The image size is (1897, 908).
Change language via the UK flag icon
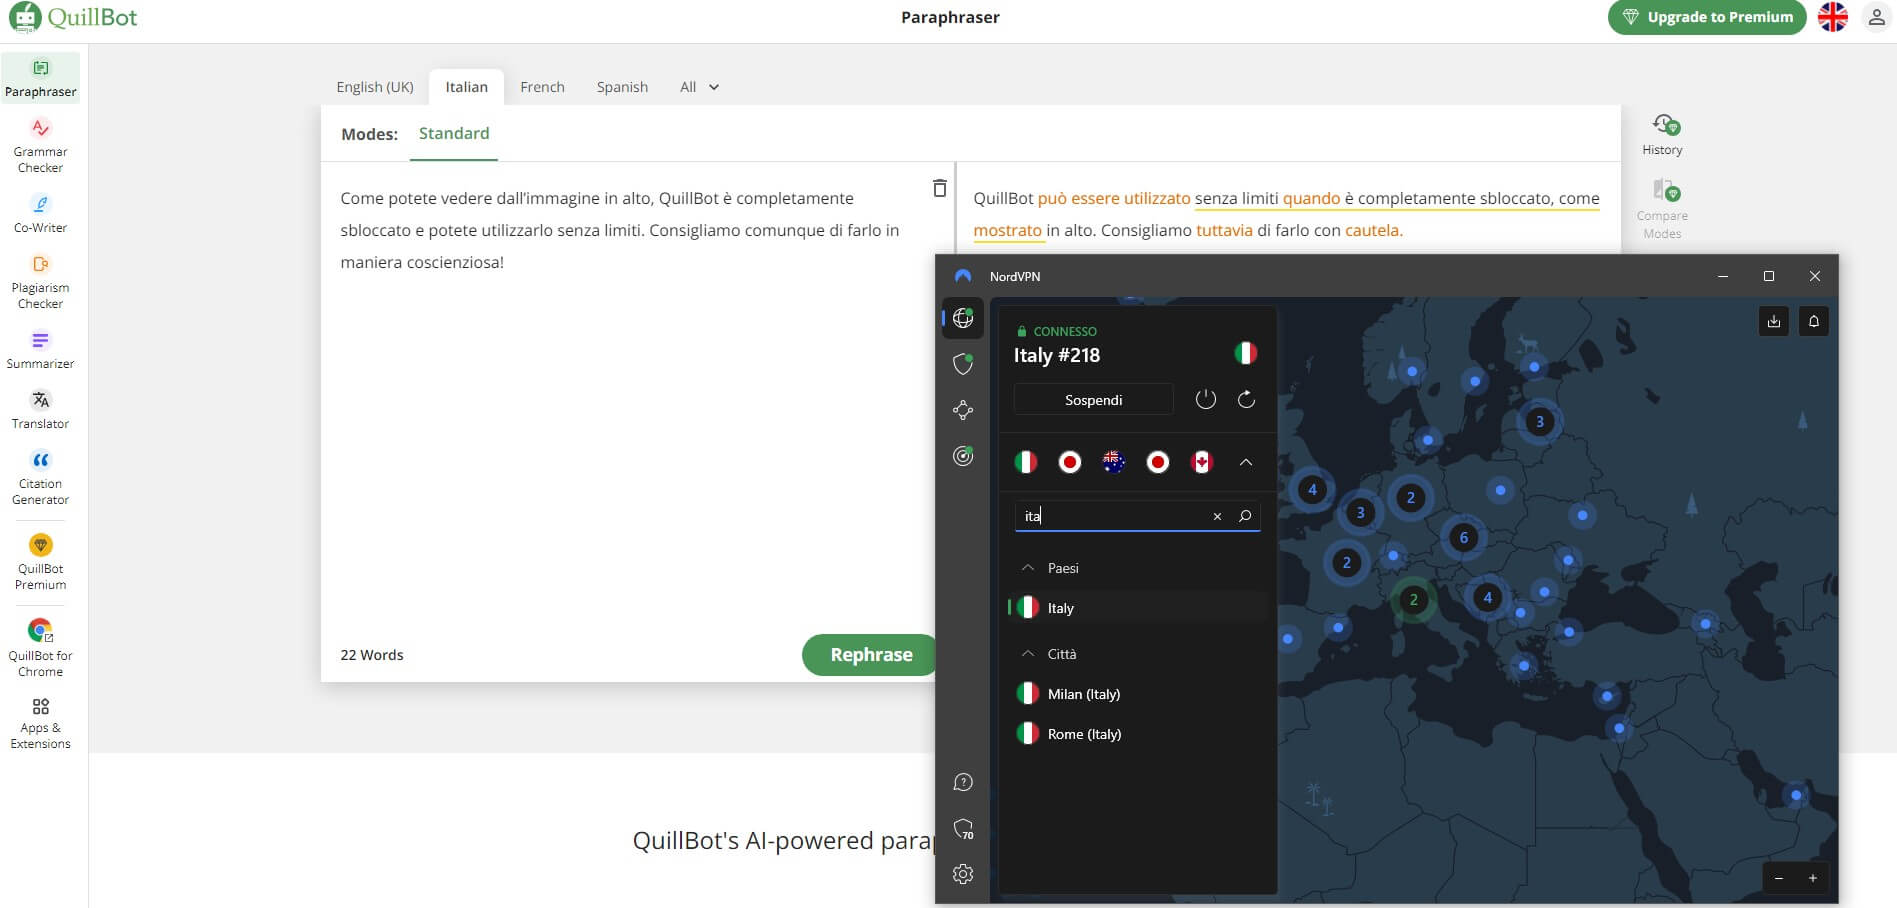[1832, 17]
